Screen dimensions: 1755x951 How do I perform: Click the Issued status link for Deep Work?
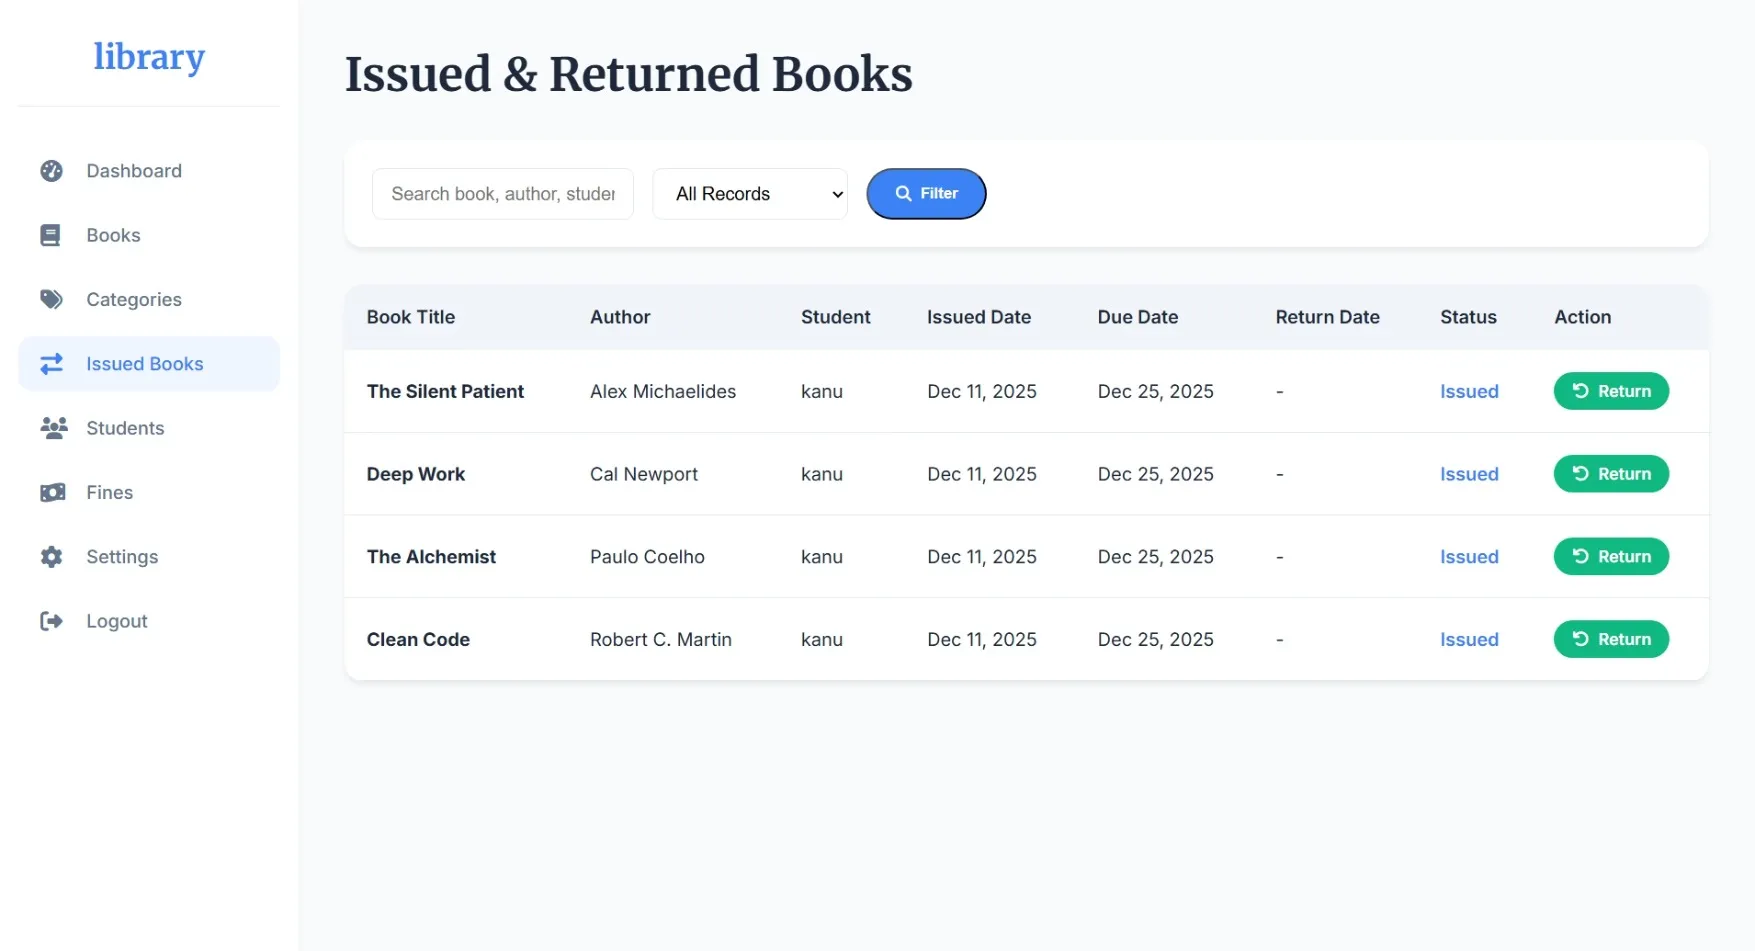coord(1468,474)
